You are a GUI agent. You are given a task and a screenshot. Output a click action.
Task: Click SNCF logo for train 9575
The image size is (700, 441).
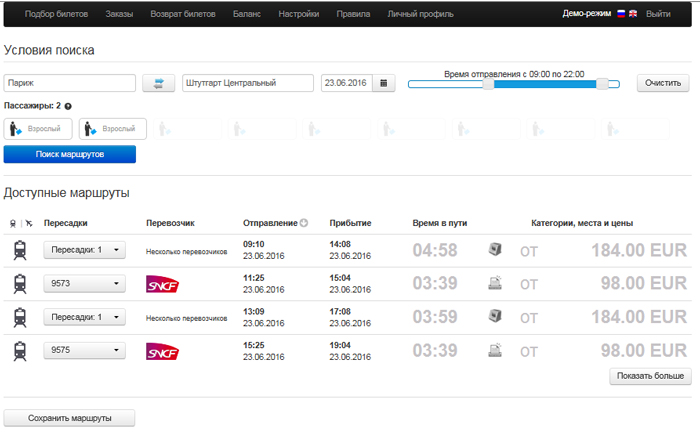click(x=162, y=352)
